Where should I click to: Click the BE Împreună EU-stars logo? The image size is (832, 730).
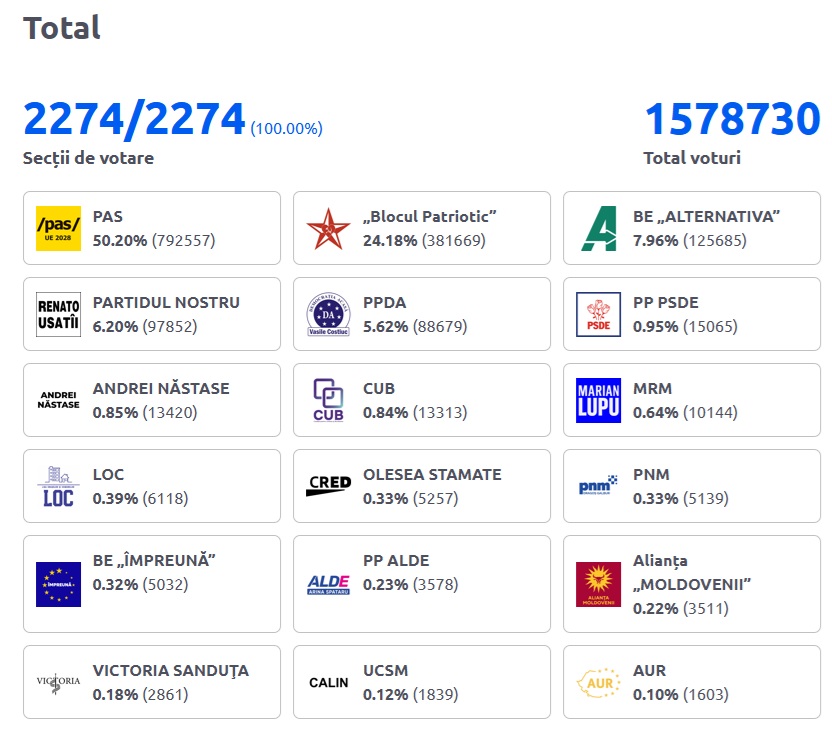click(x=58, y=584)
